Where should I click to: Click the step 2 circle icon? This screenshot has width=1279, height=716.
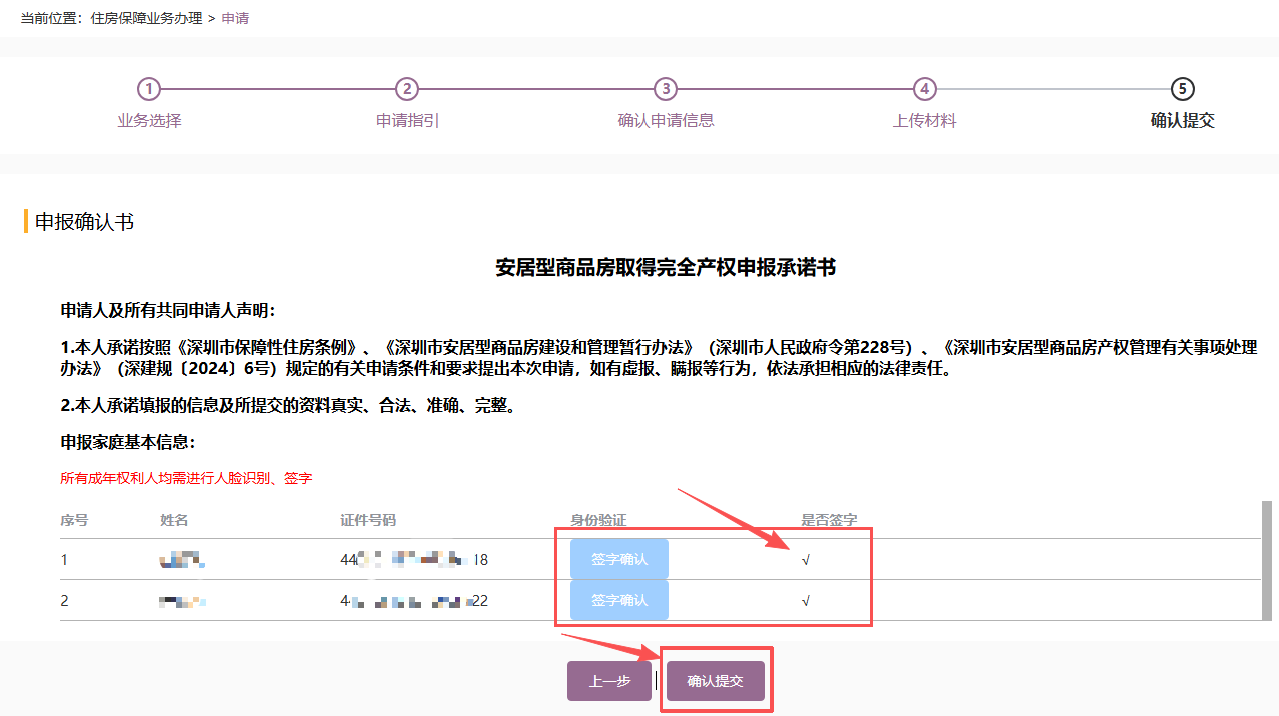click(406, 89)
